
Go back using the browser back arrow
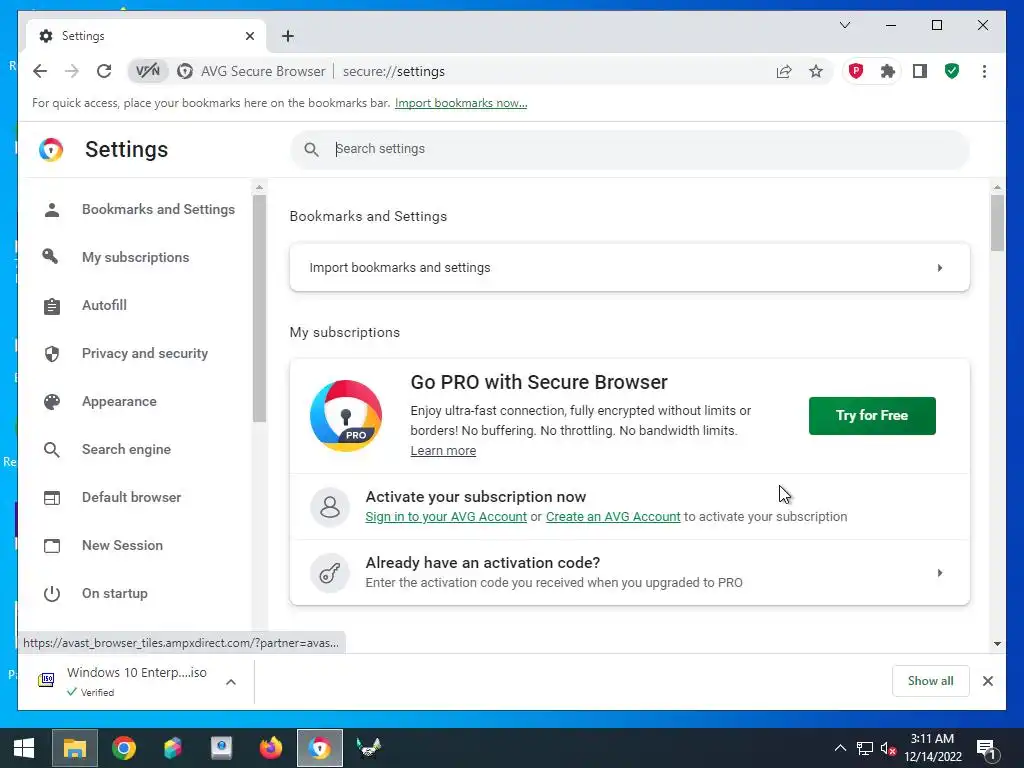click(x=40, y=71)
